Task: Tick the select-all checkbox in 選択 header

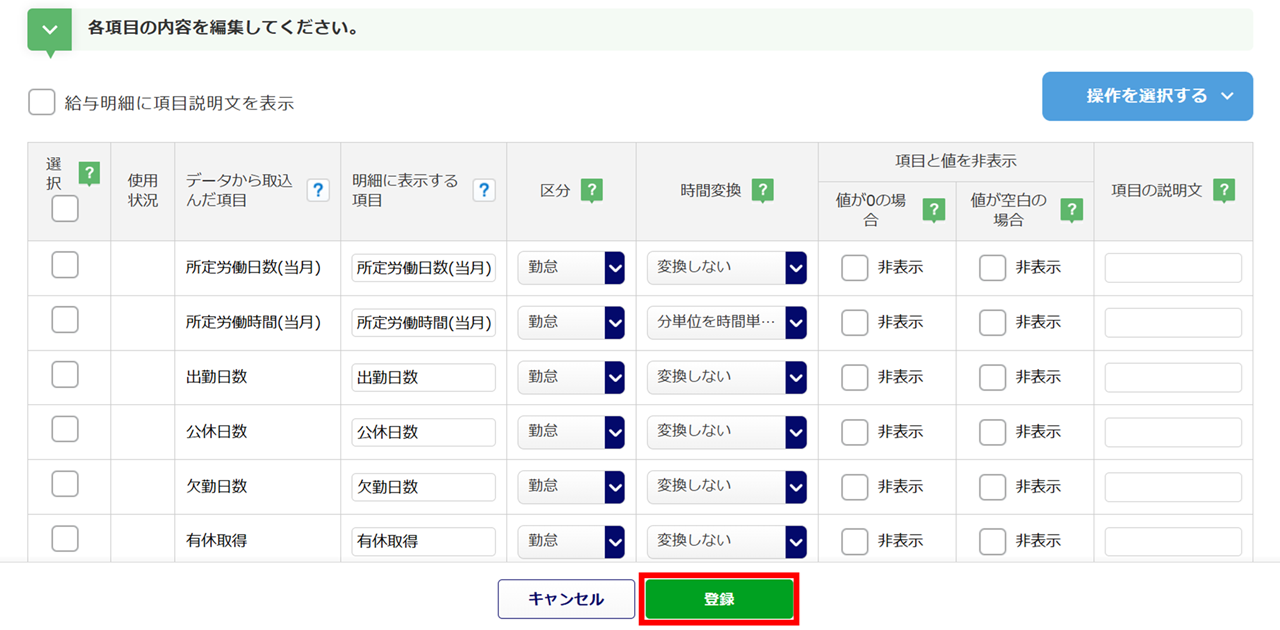Action: tap(65, 208)
